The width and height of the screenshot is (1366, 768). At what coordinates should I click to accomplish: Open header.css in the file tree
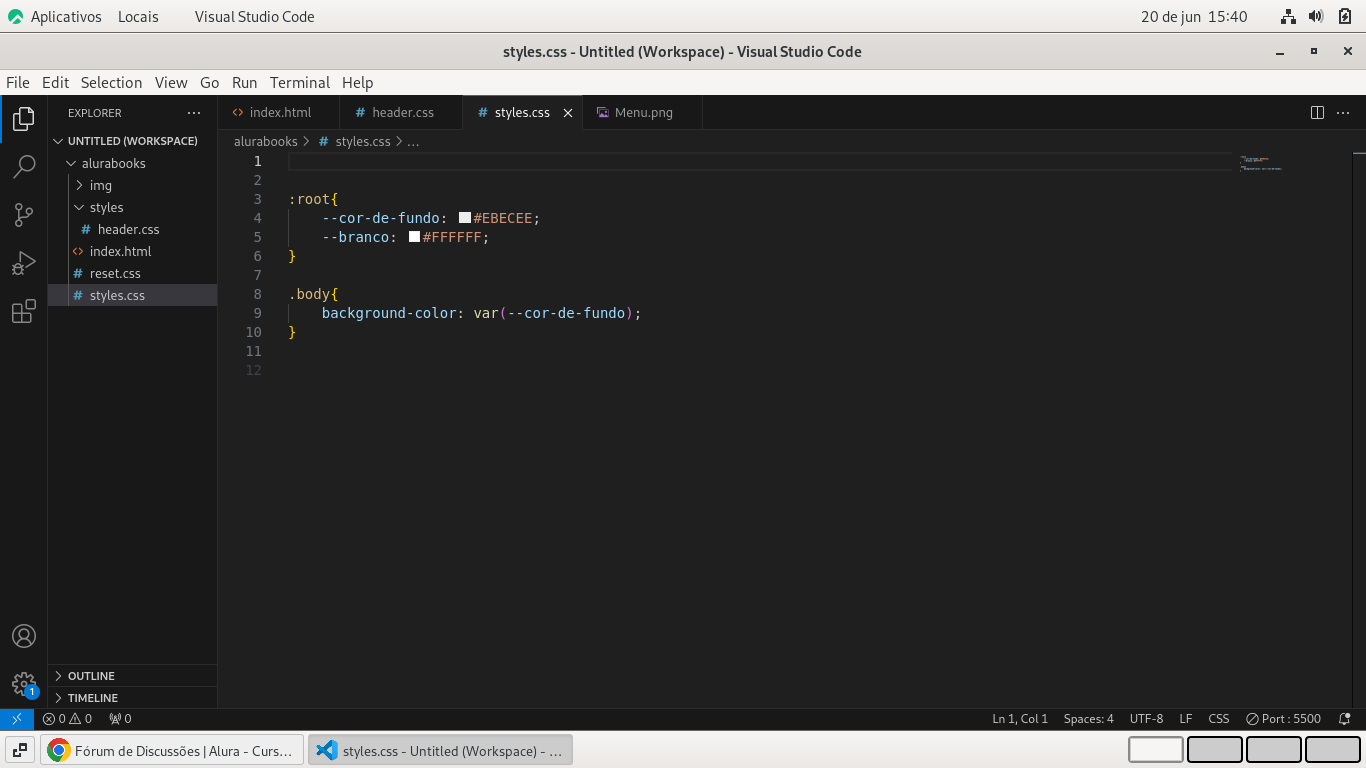tap(132, 229)
